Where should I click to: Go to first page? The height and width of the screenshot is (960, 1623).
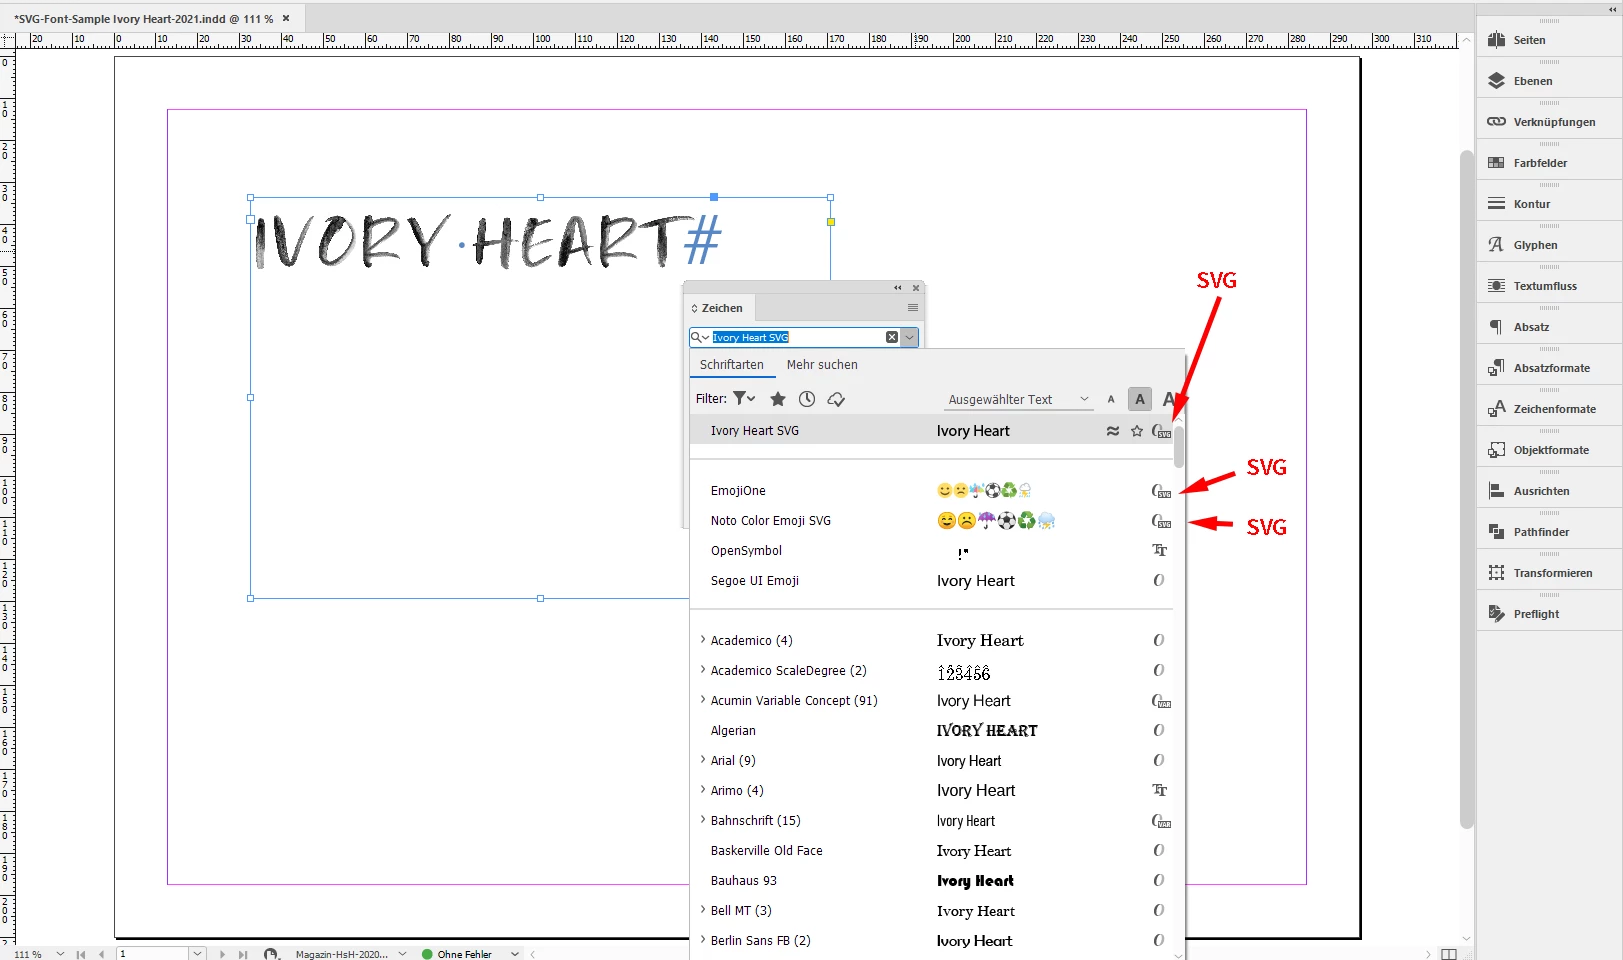(81, 954)
